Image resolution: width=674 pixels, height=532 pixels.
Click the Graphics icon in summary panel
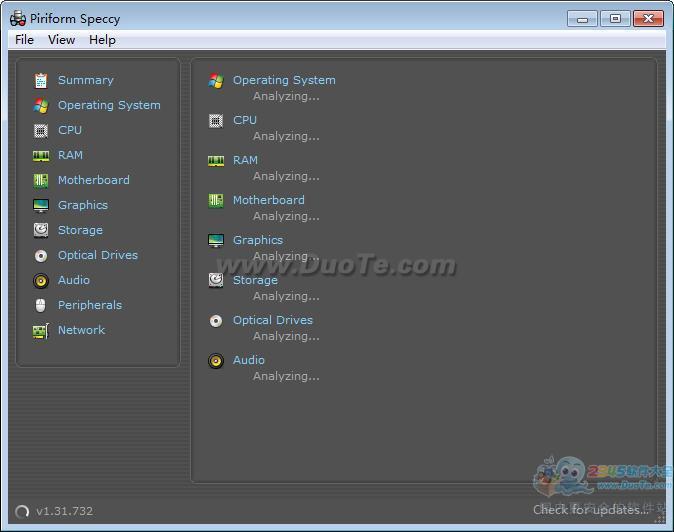(216, 241)
